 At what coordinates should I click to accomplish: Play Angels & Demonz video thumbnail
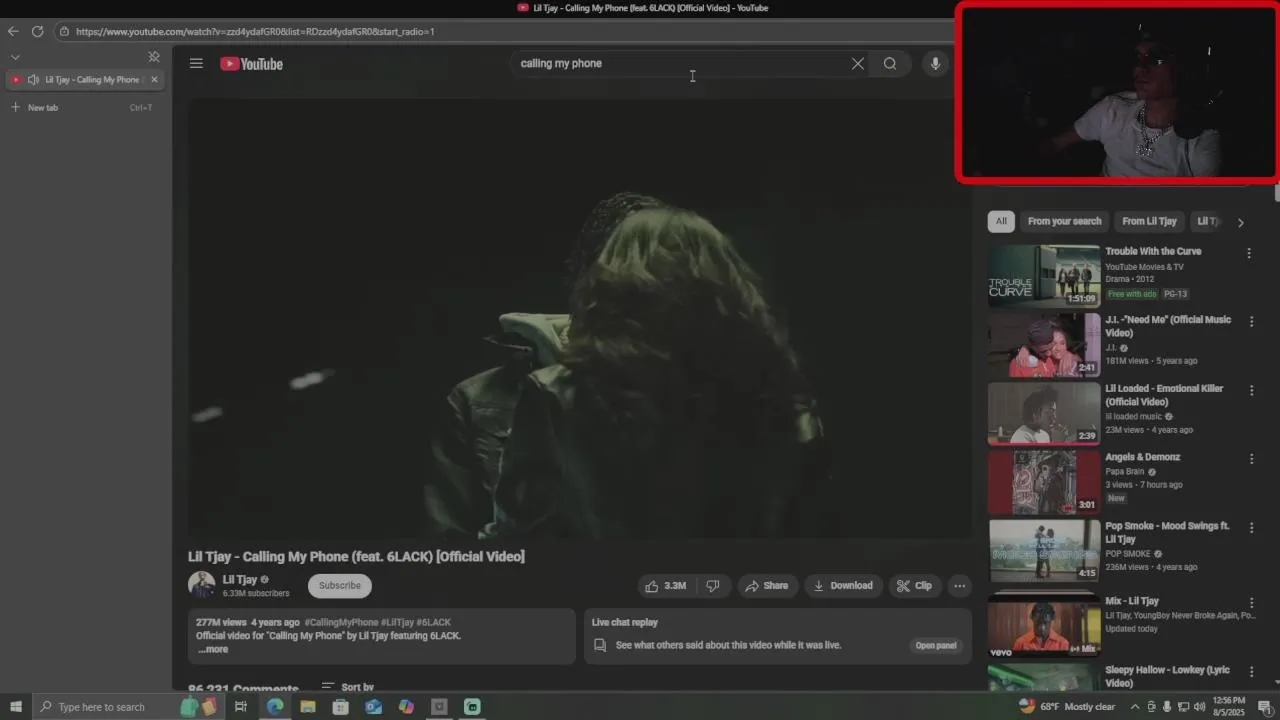(1044, 482)
